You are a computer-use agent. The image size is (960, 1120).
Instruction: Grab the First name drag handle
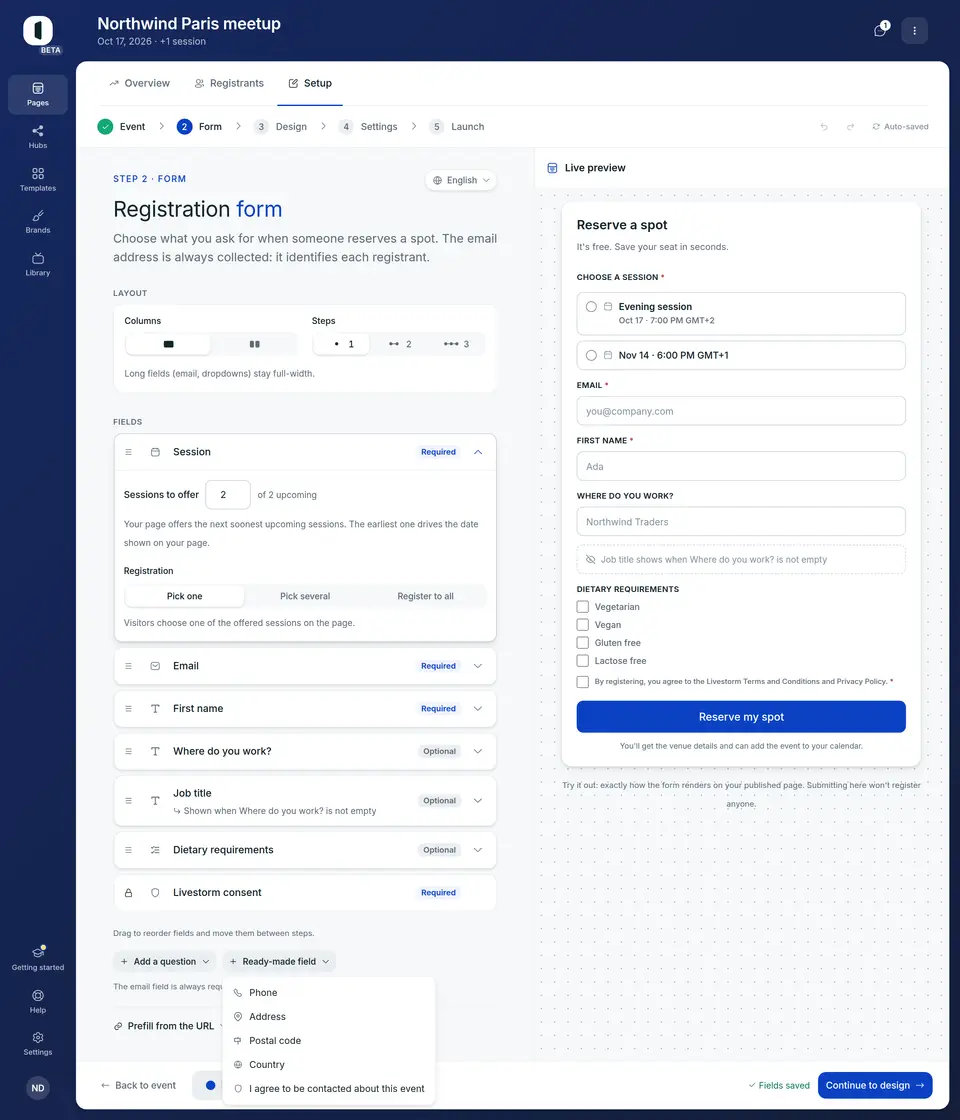[129, 709]
